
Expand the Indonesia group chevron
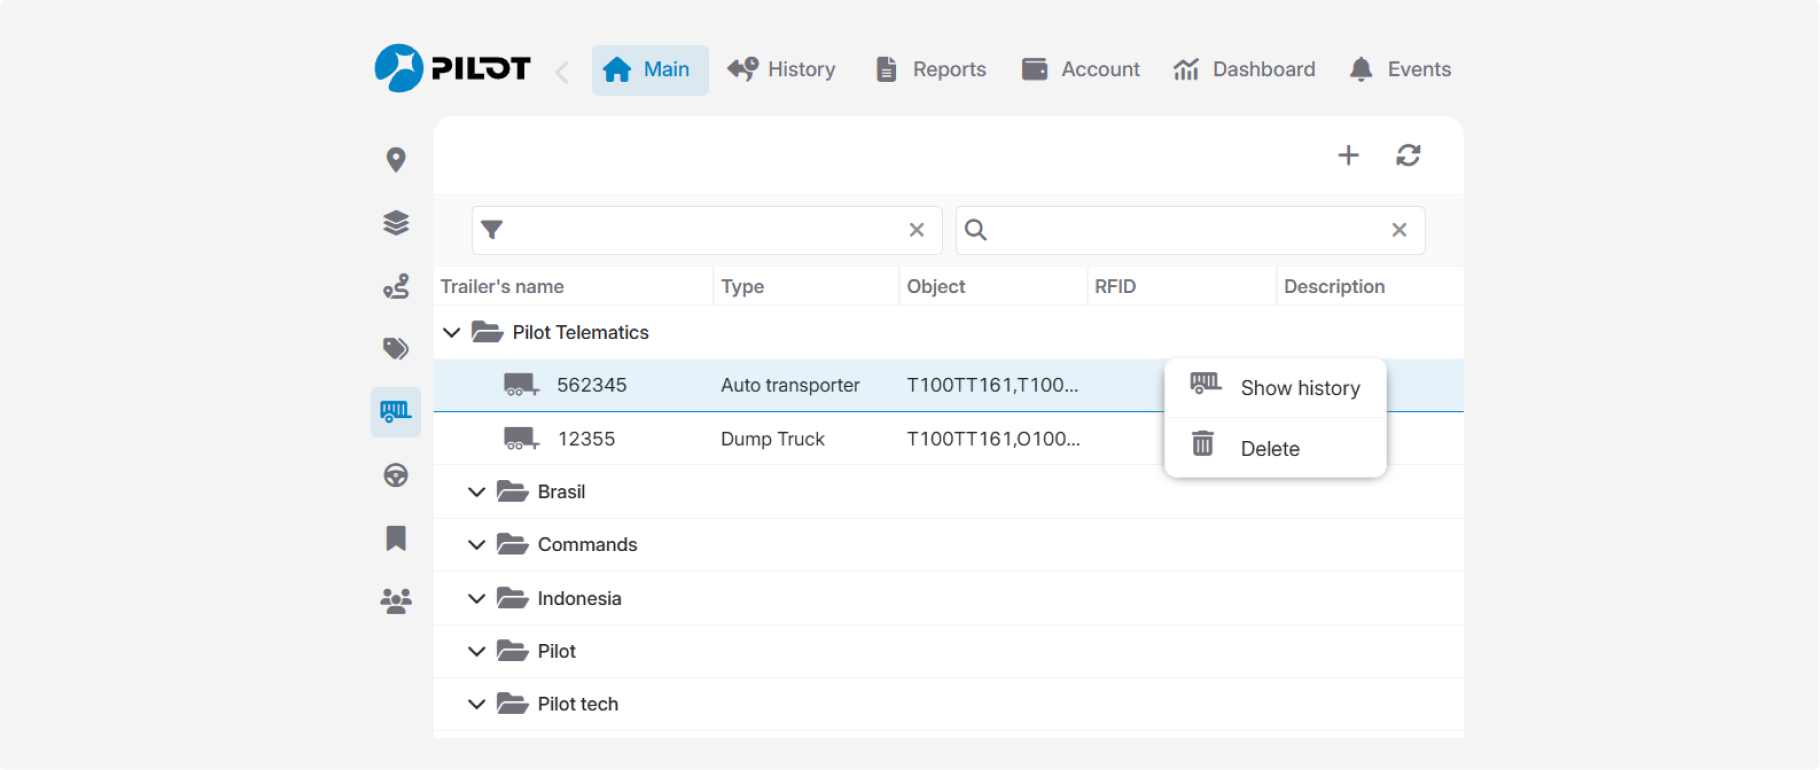pos(477,598)
